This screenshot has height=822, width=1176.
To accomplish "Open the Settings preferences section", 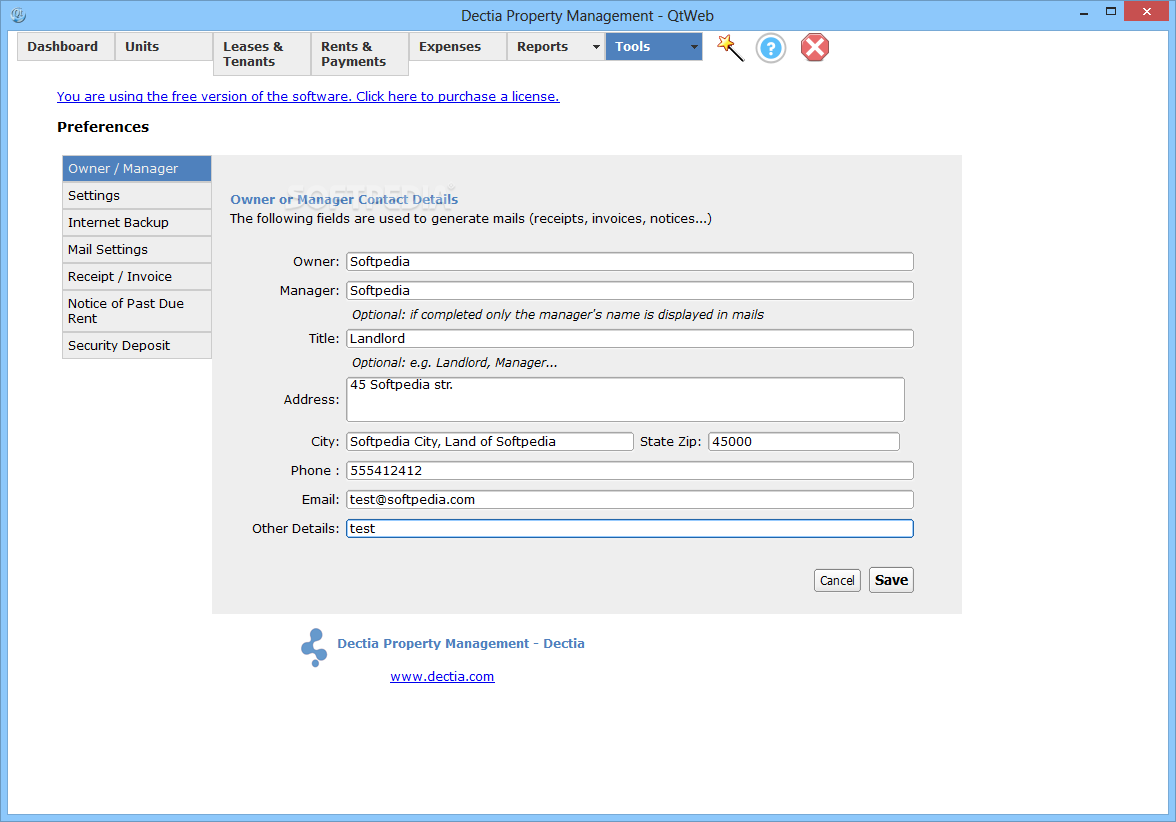I will coord(136,196).
